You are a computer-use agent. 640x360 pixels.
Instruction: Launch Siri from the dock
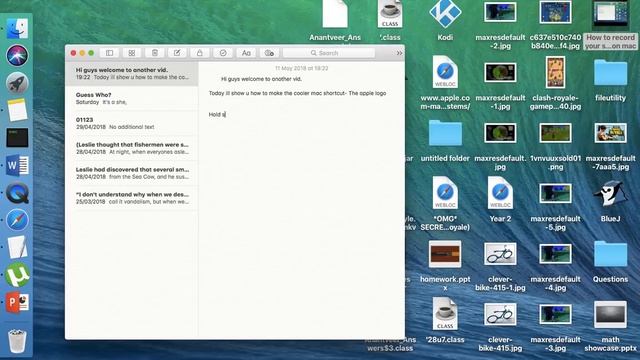[17, 56]
